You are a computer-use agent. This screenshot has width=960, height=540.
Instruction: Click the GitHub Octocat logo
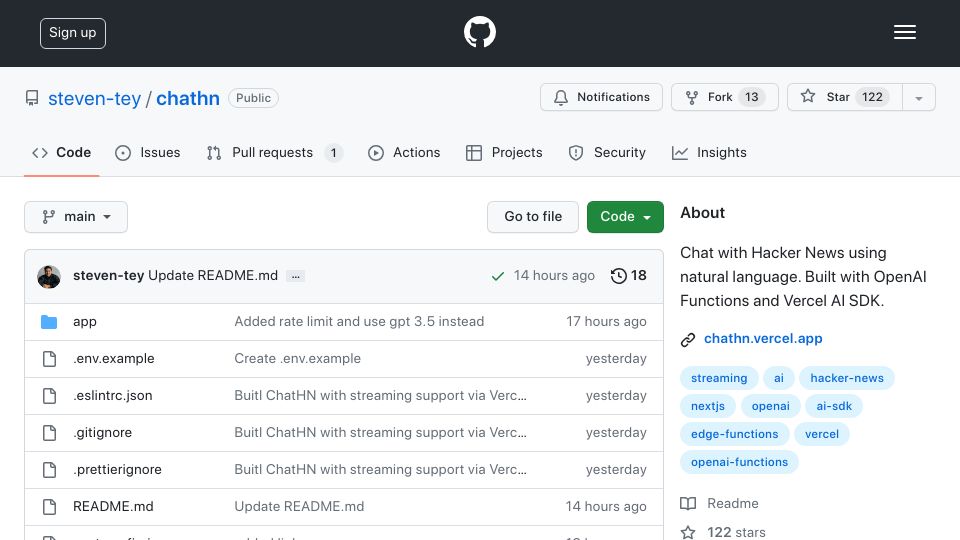click(x=479, y=32)
